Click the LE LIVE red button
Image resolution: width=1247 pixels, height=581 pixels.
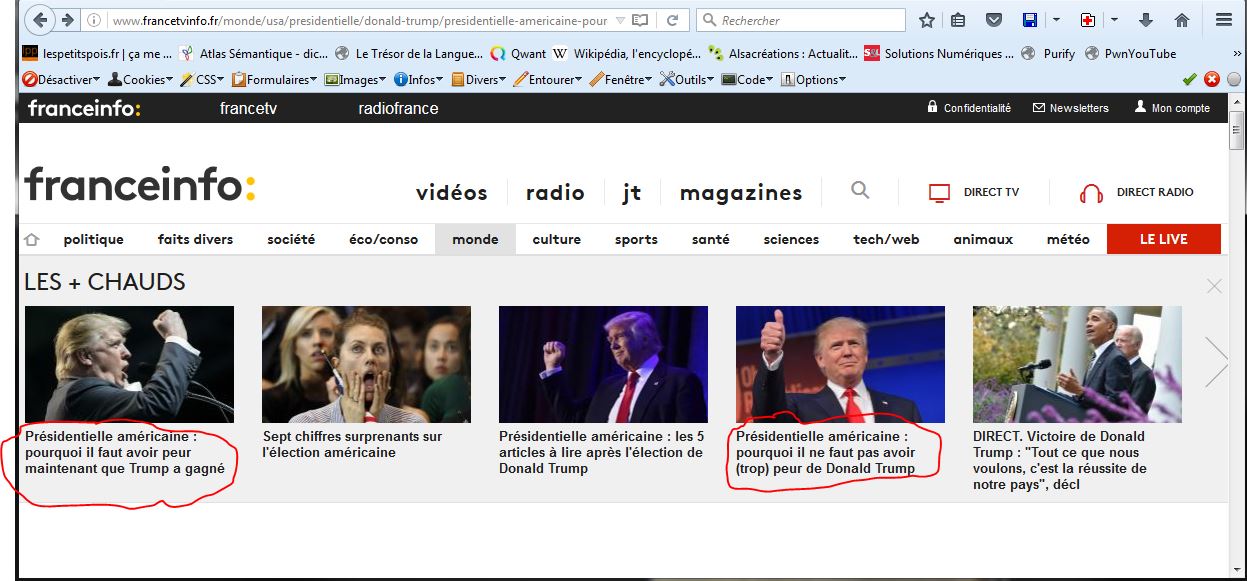(1163, 239)
